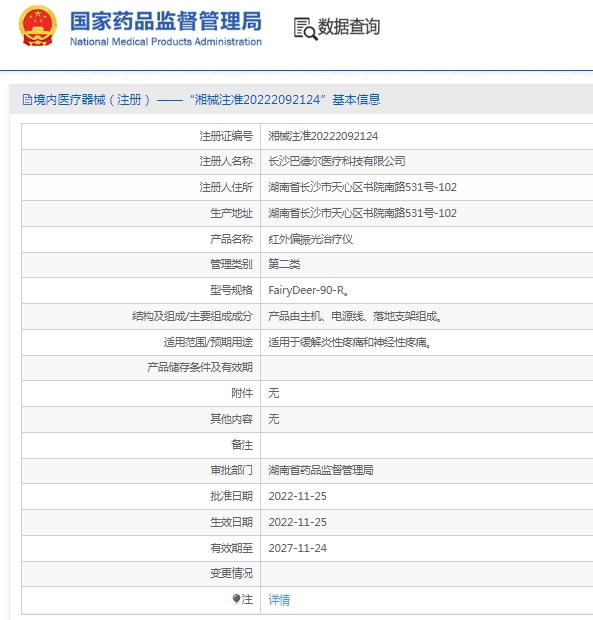Screen dimensions: 593x620
Task: Click the 结构及组成/主要组成成分 label
Action: coord(192,316)
